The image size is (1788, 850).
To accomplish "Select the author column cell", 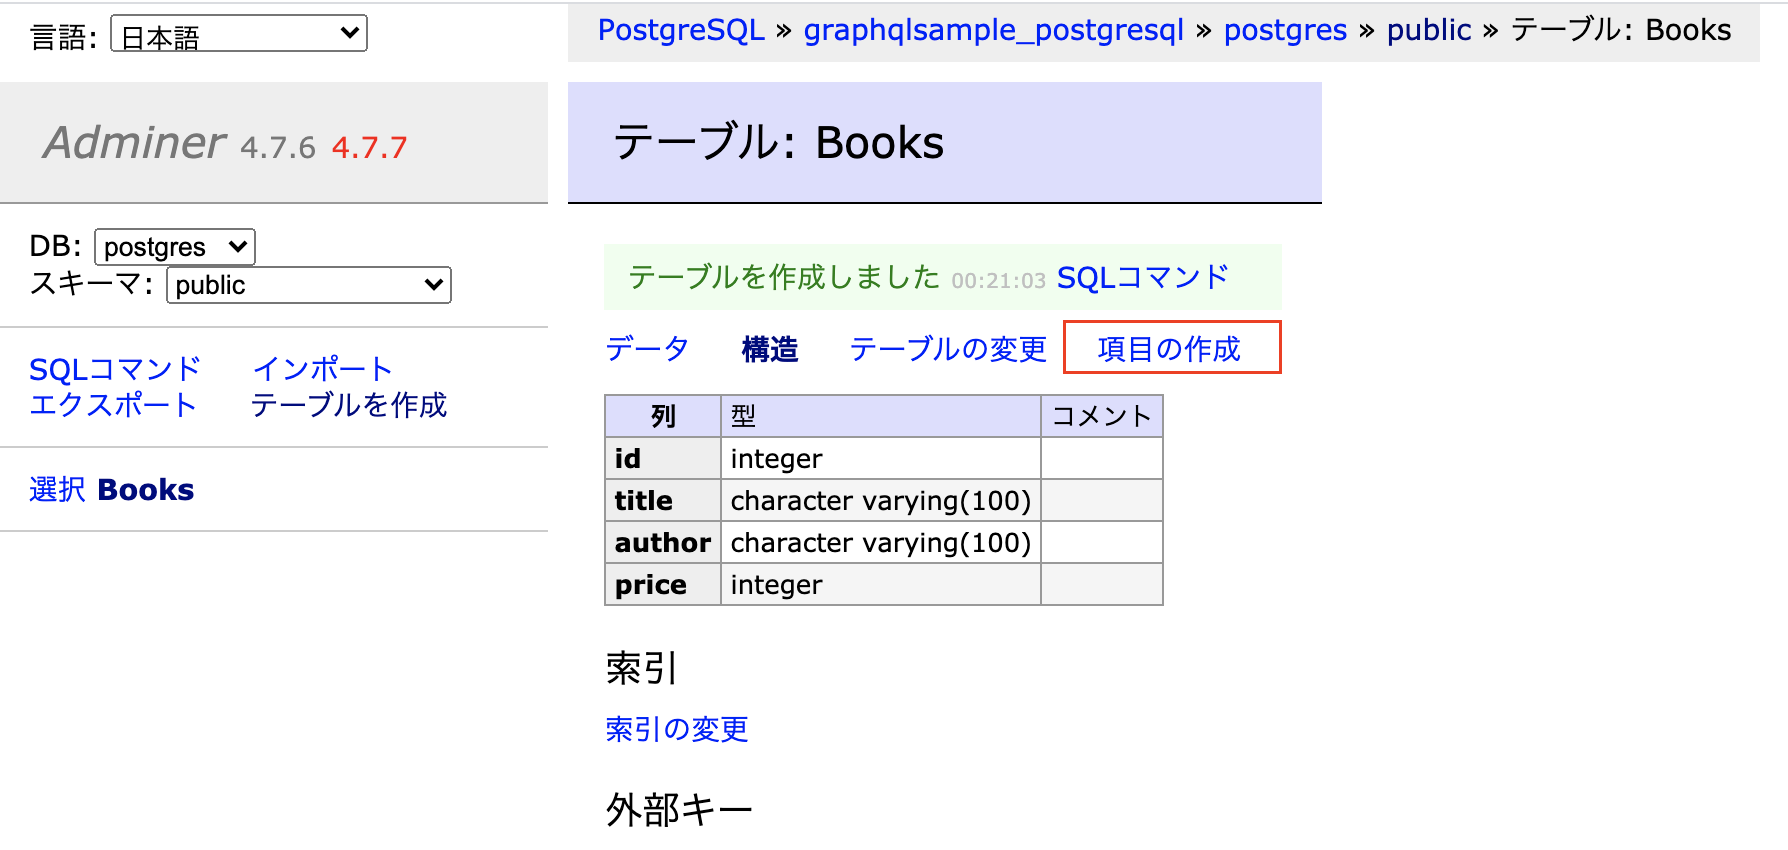I will tap(663, 543).
